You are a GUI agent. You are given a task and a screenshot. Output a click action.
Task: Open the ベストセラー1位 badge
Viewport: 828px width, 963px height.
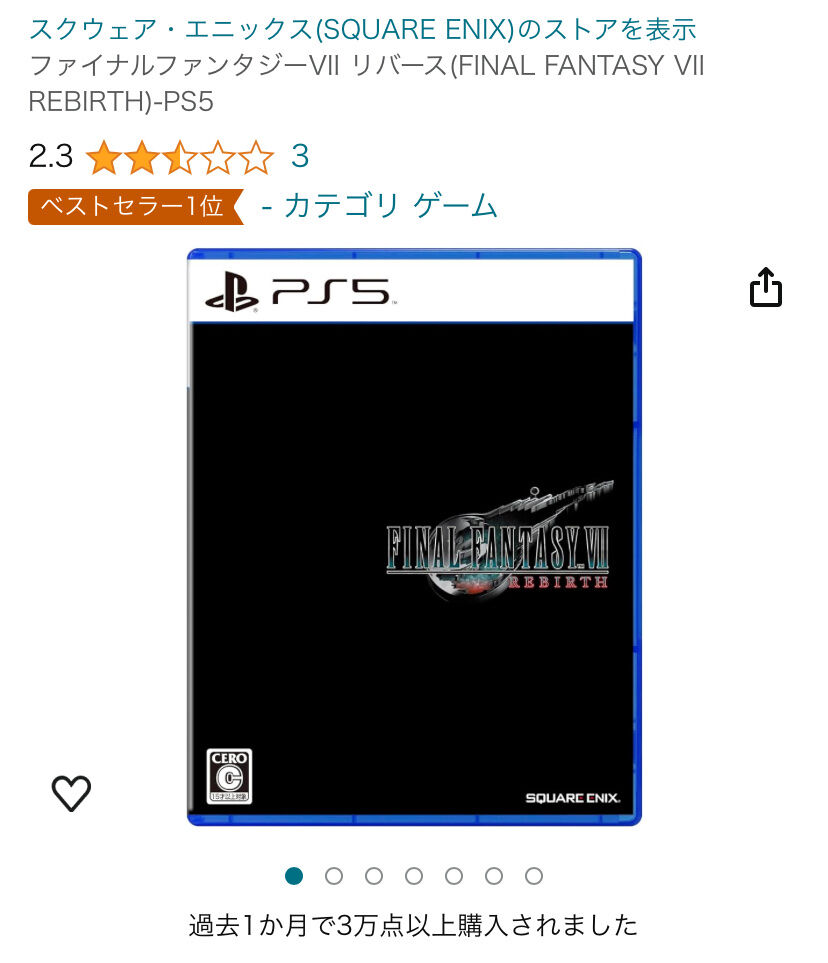pyautogui.click(x=136, y=206)
